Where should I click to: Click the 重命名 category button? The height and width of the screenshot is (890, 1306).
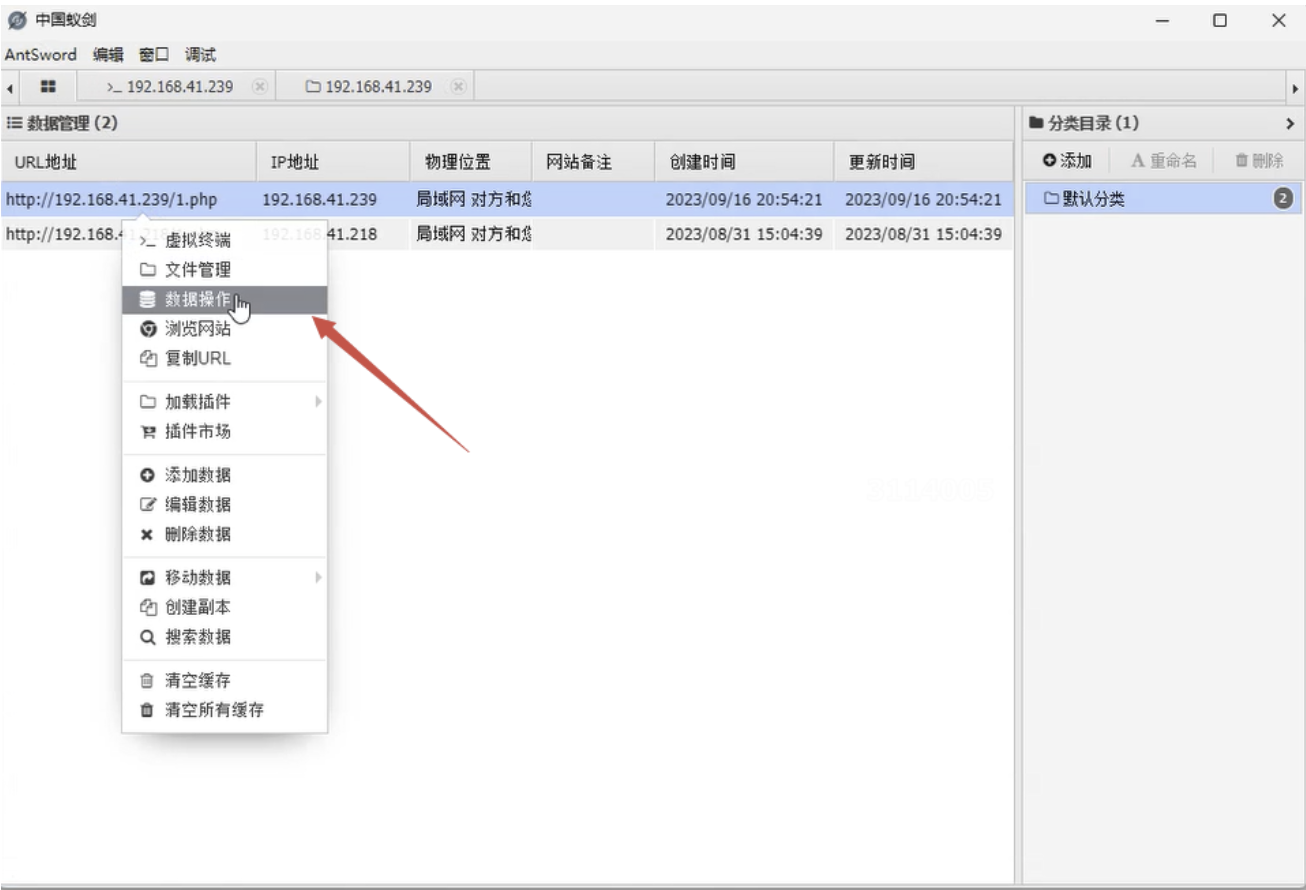click(x=1164, y=161)
